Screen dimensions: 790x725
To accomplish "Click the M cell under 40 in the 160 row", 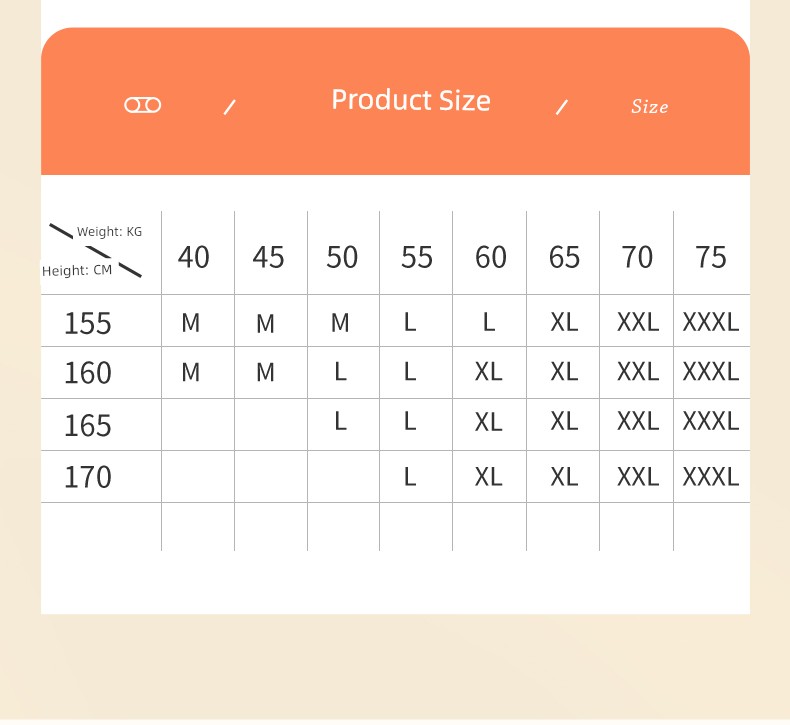I will coord(191,372).
